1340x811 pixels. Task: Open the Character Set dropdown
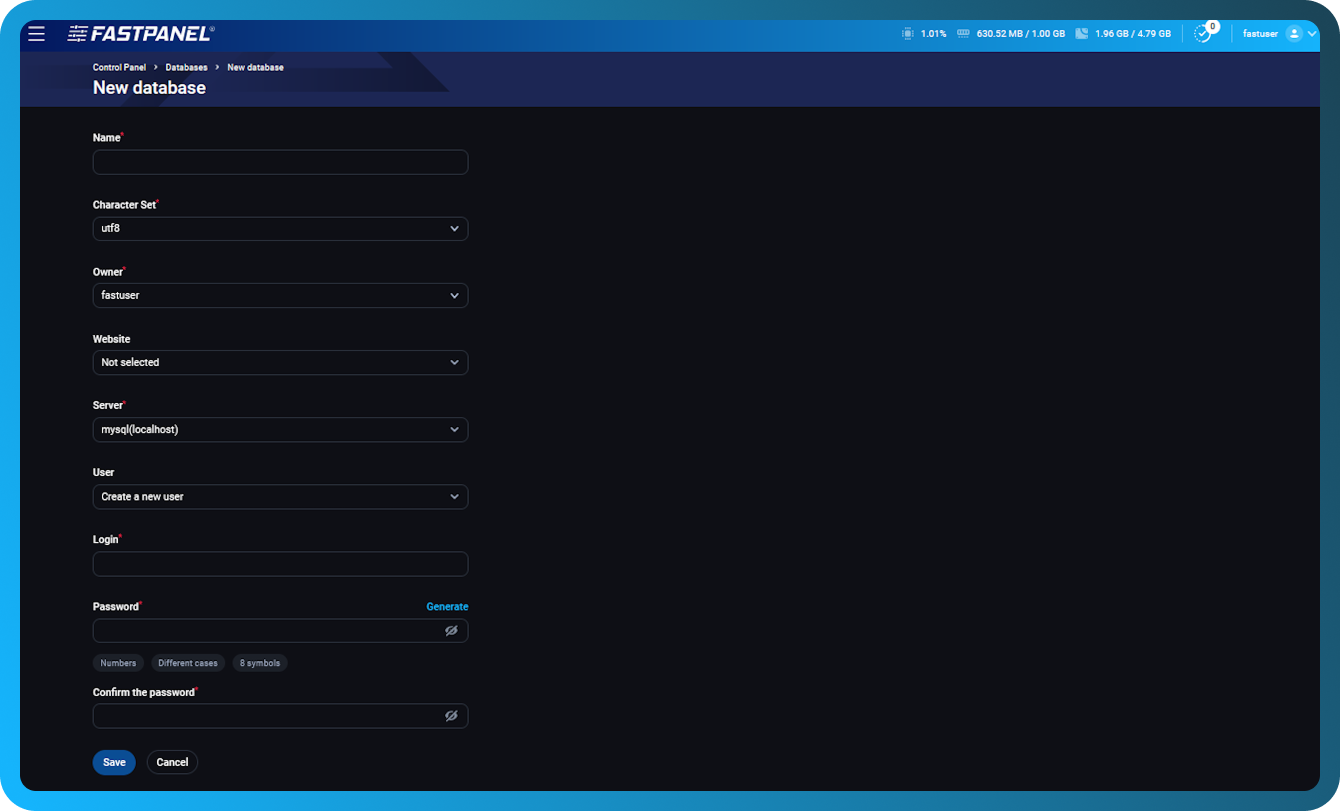(280, 228)
